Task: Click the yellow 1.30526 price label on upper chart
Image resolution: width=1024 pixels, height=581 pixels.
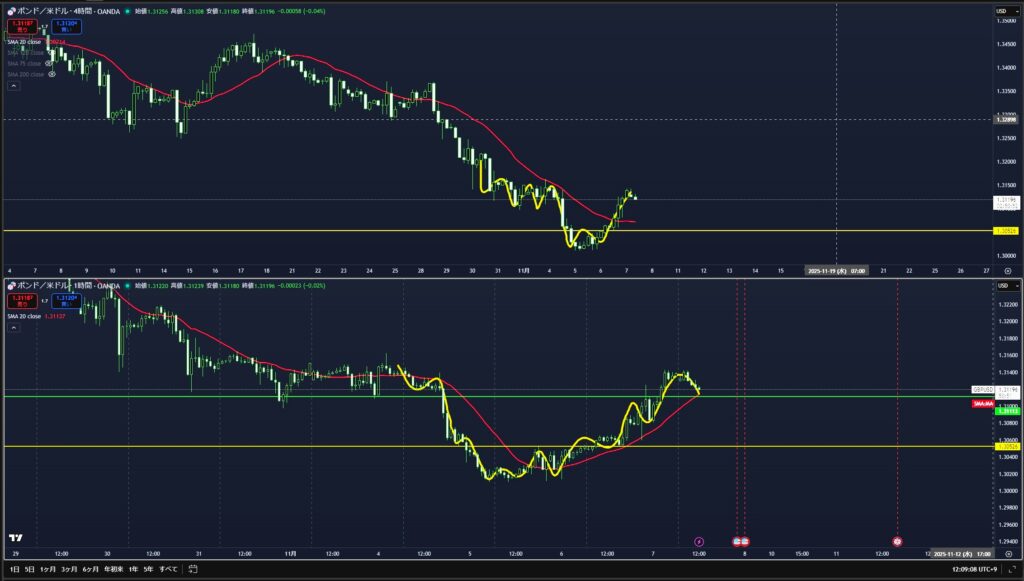Action: click(x=1003, y=231)
